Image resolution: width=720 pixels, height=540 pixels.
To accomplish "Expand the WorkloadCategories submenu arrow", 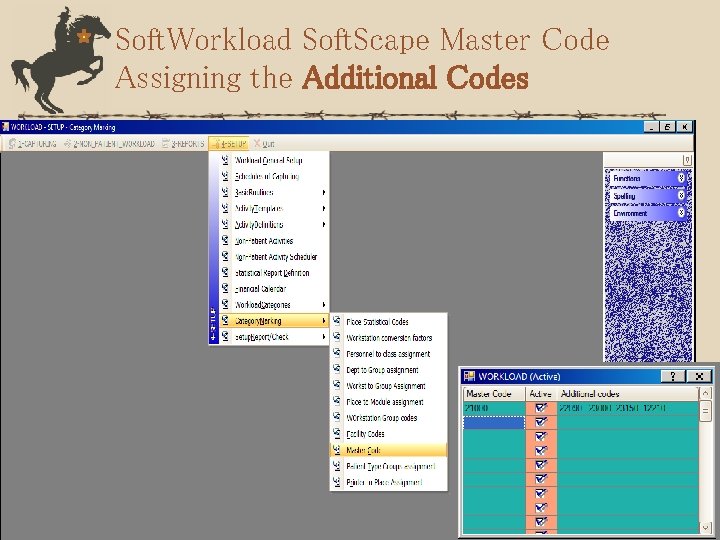I will coord(324,305).
